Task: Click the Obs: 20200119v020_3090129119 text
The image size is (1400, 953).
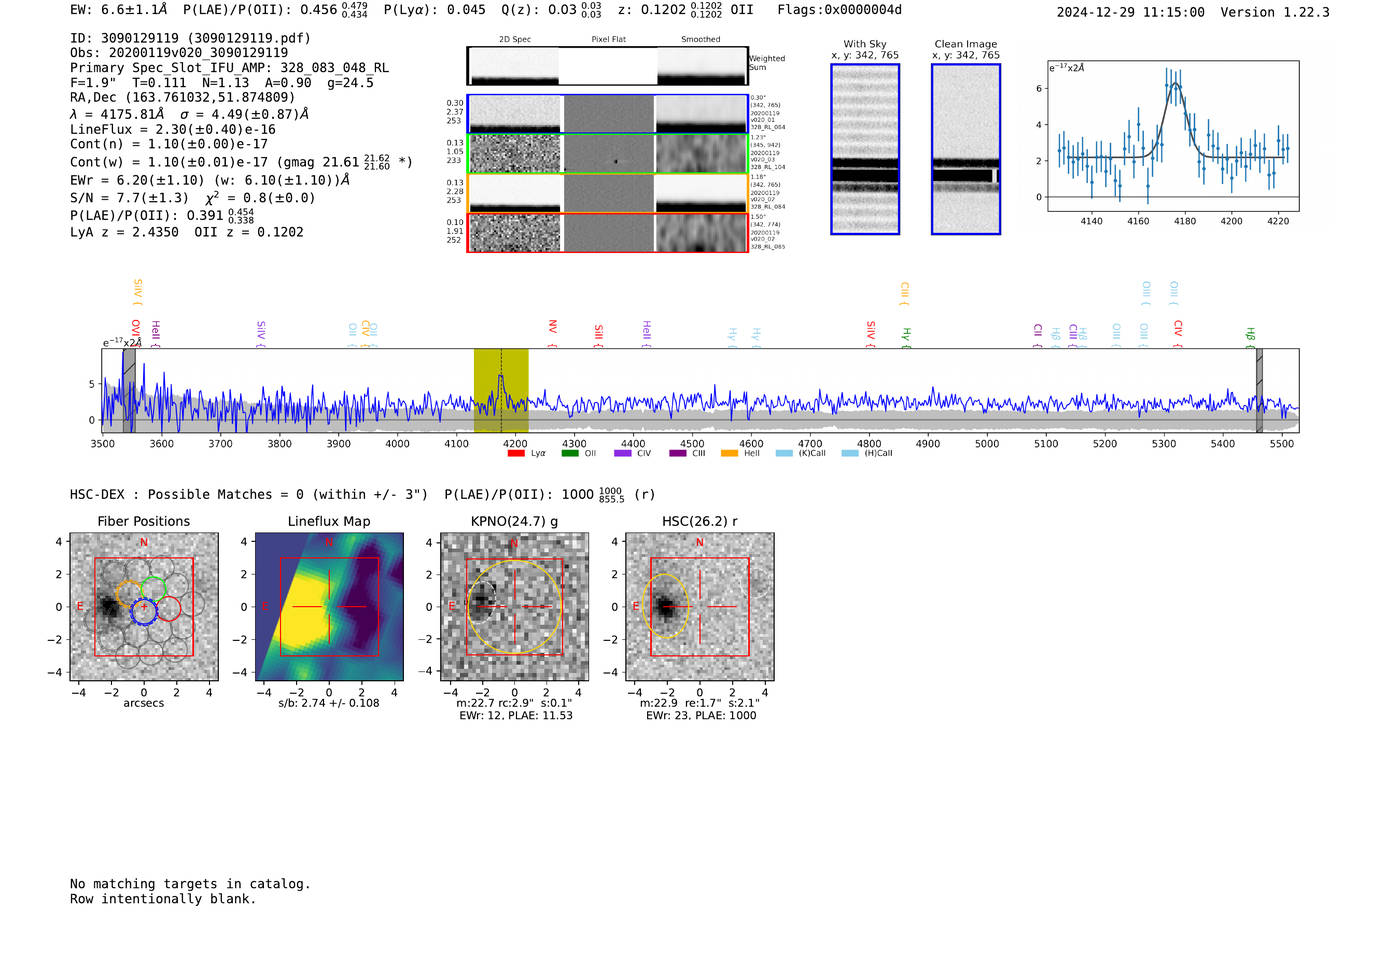Action: 179,53
